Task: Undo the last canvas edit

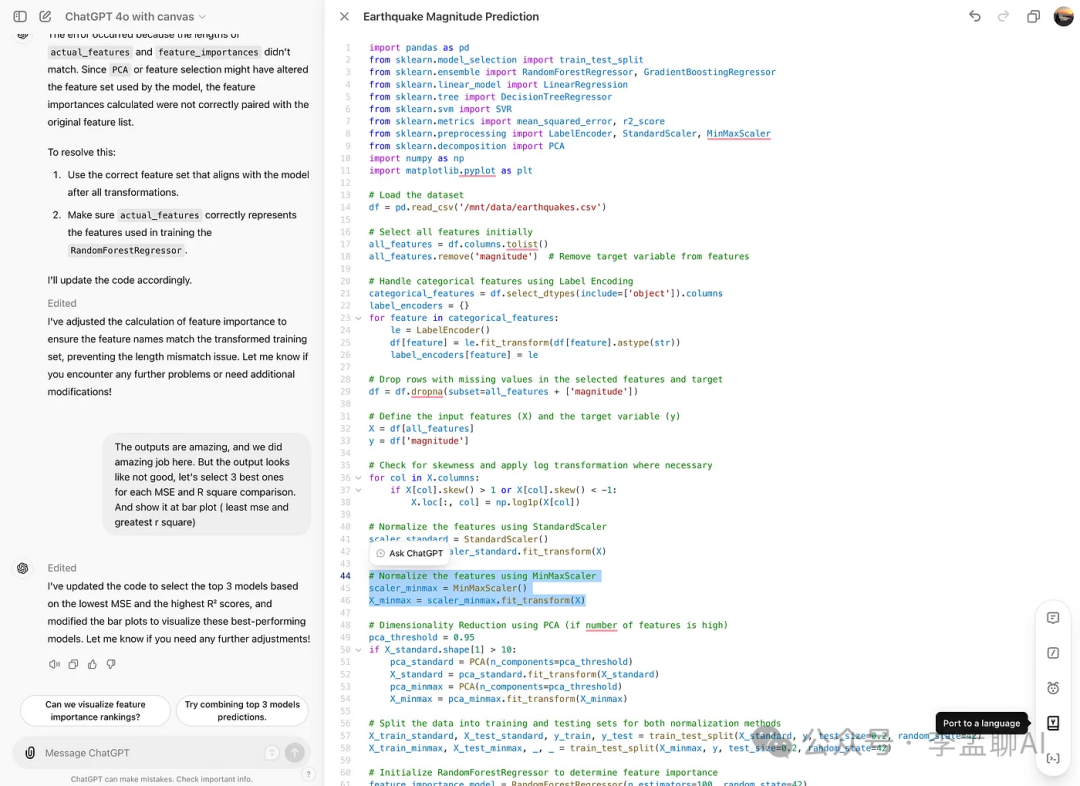Action: pos(975,16)
